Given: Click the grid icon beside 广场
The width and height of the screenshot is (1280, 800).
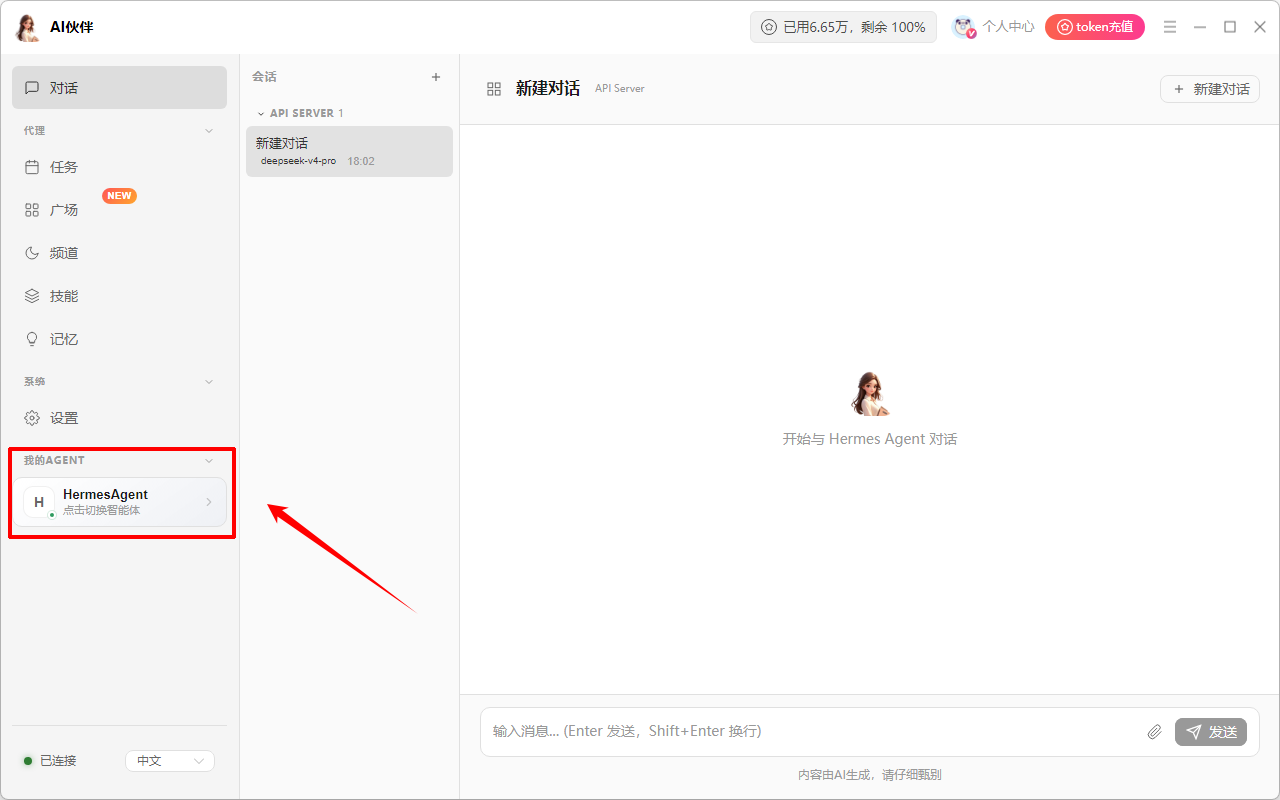Looking at the screenshot, I should 32,210.
